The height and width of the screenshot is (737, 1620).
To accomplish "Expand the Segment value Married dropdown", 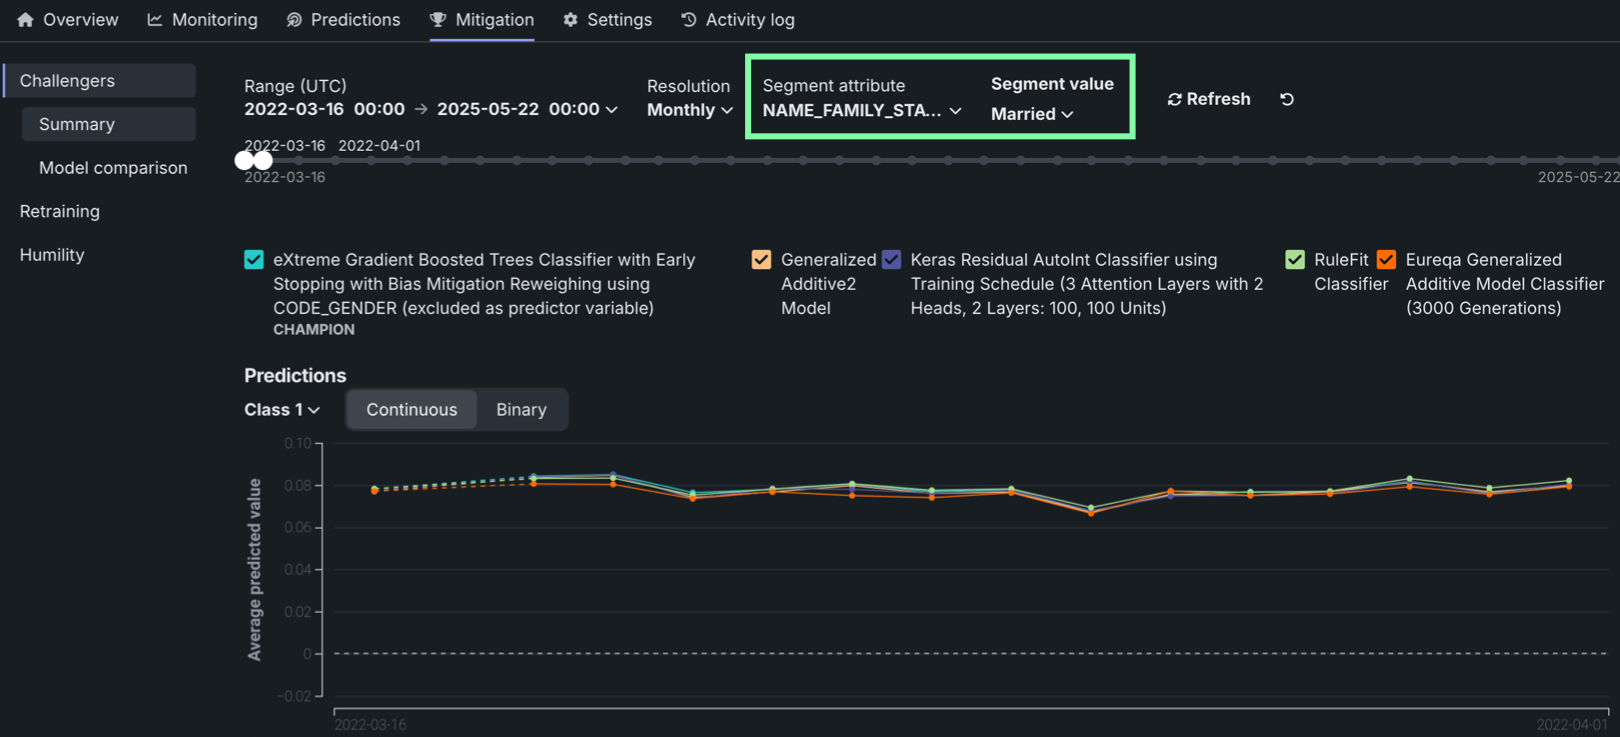I will click(1032, 114).
